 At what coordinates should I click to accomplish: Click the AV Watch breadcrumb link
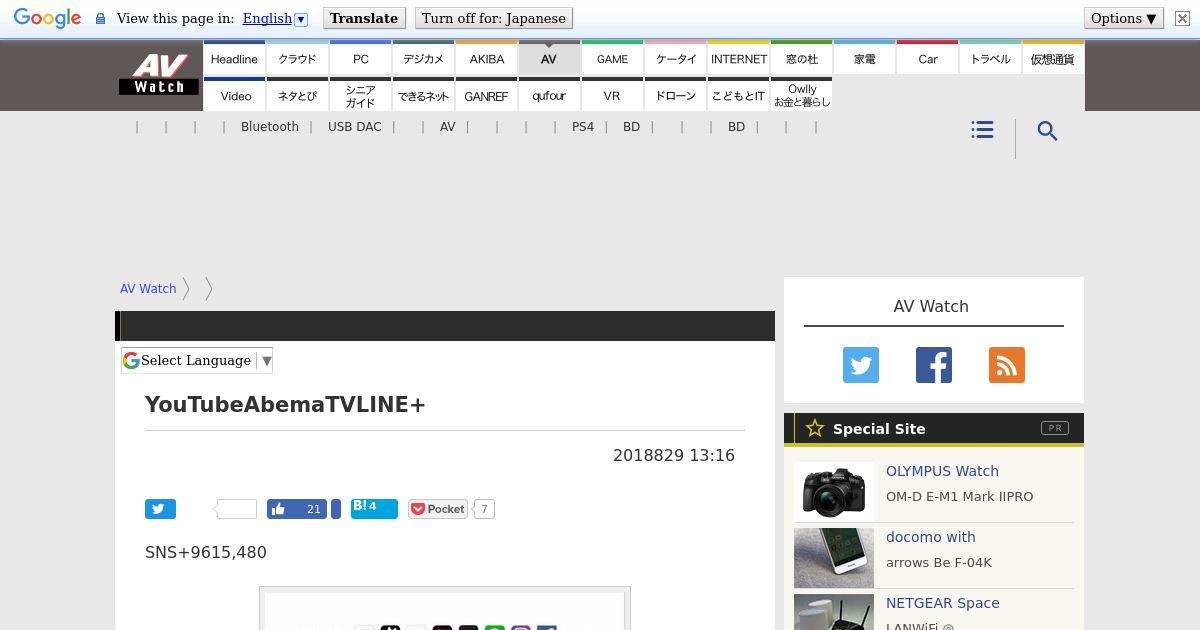click(148, 288)
